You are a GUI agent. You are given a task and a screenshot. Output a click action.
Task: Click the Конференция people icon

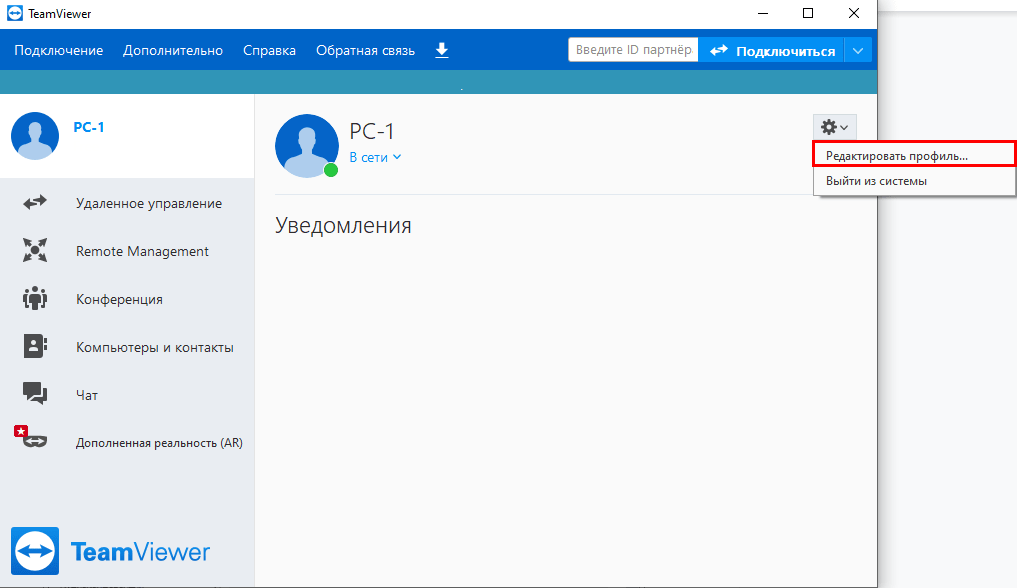[x=35, y=298]
